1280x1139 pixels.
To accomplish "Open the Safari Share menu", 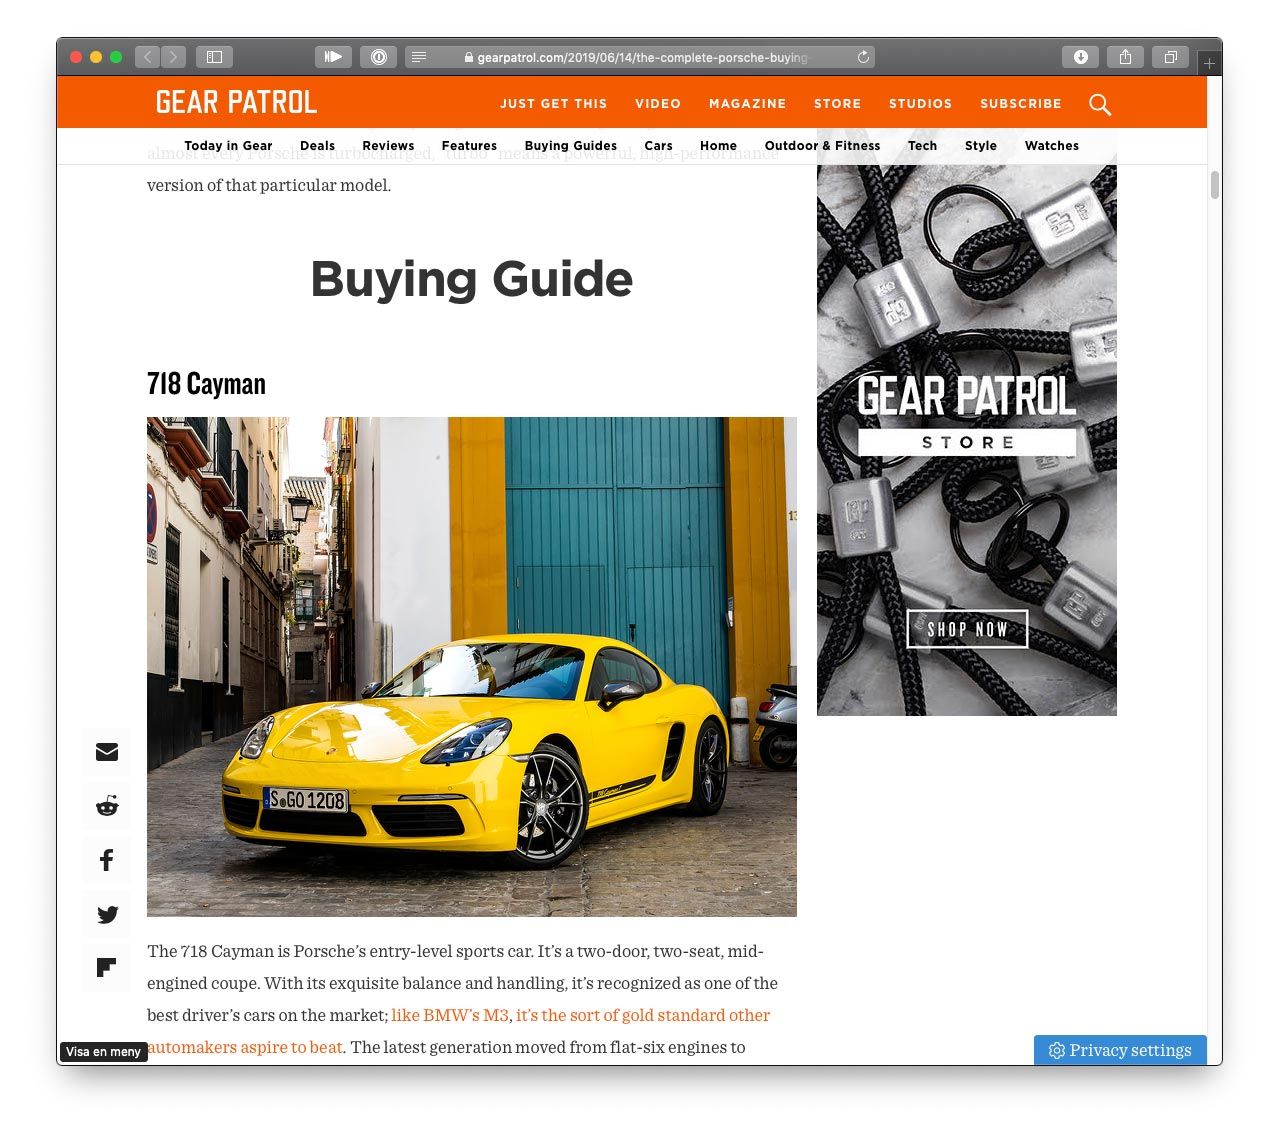I will coord(1125,57).
